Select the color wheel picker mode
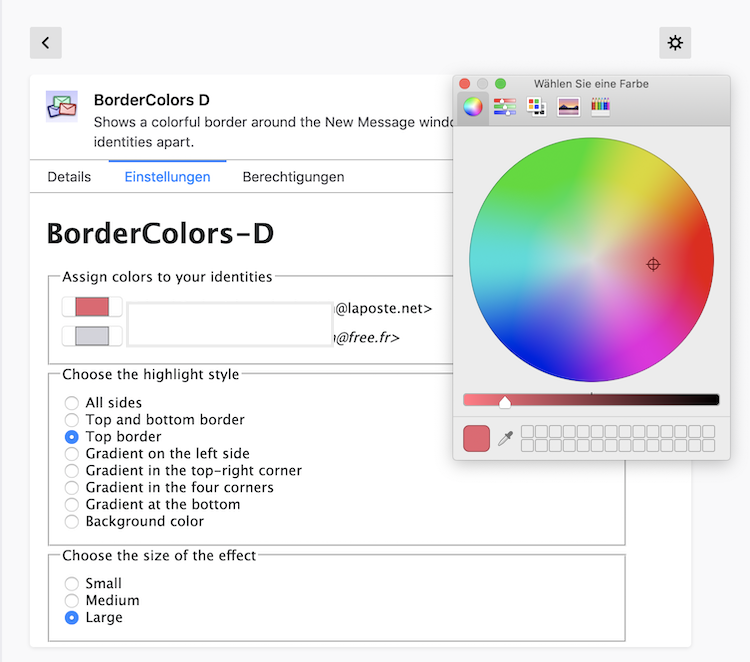750x662 pixels. pyautogui.click(x=473, y=107)
